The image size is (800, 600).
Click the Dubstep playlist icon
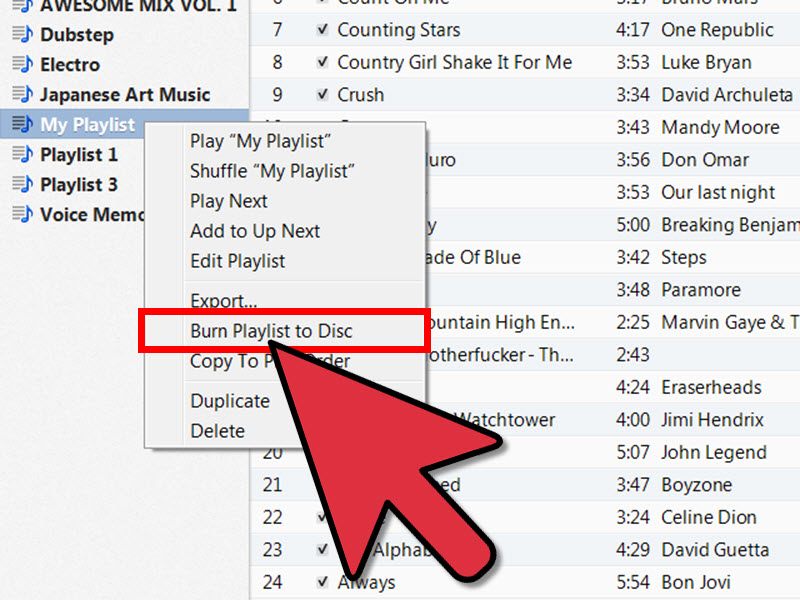(22, 34)
